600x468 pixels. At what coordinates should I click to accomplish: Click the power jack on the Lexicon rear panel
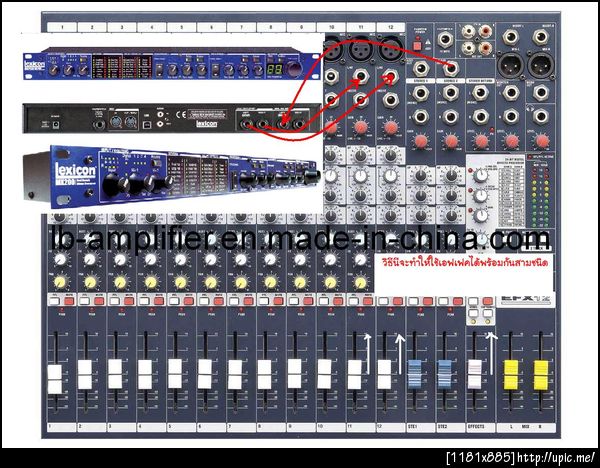click(x=56, y=124)
